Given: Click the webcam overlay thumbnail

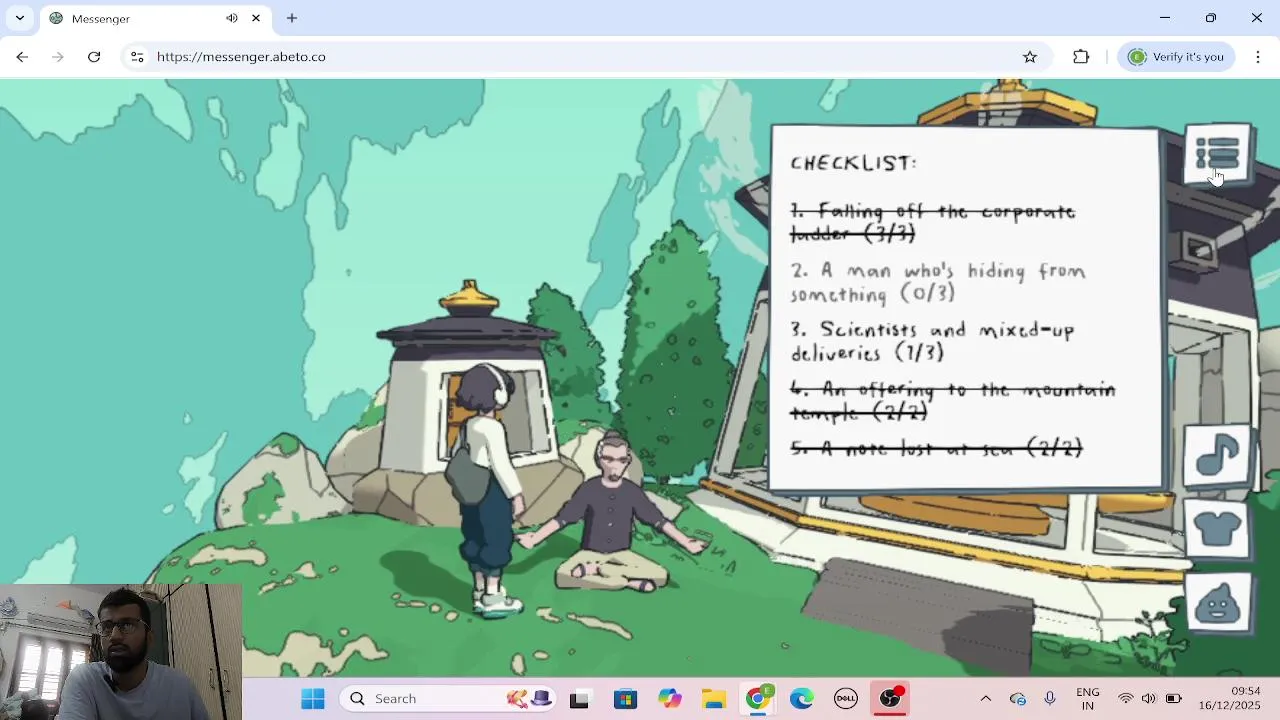Looking at the screenshot, I should pos(121,652).
